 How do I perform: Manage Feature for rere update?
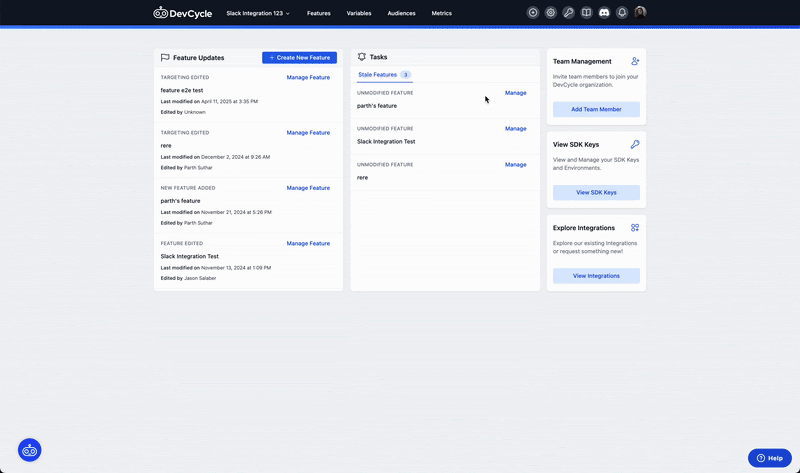click(x=308, y=133)
